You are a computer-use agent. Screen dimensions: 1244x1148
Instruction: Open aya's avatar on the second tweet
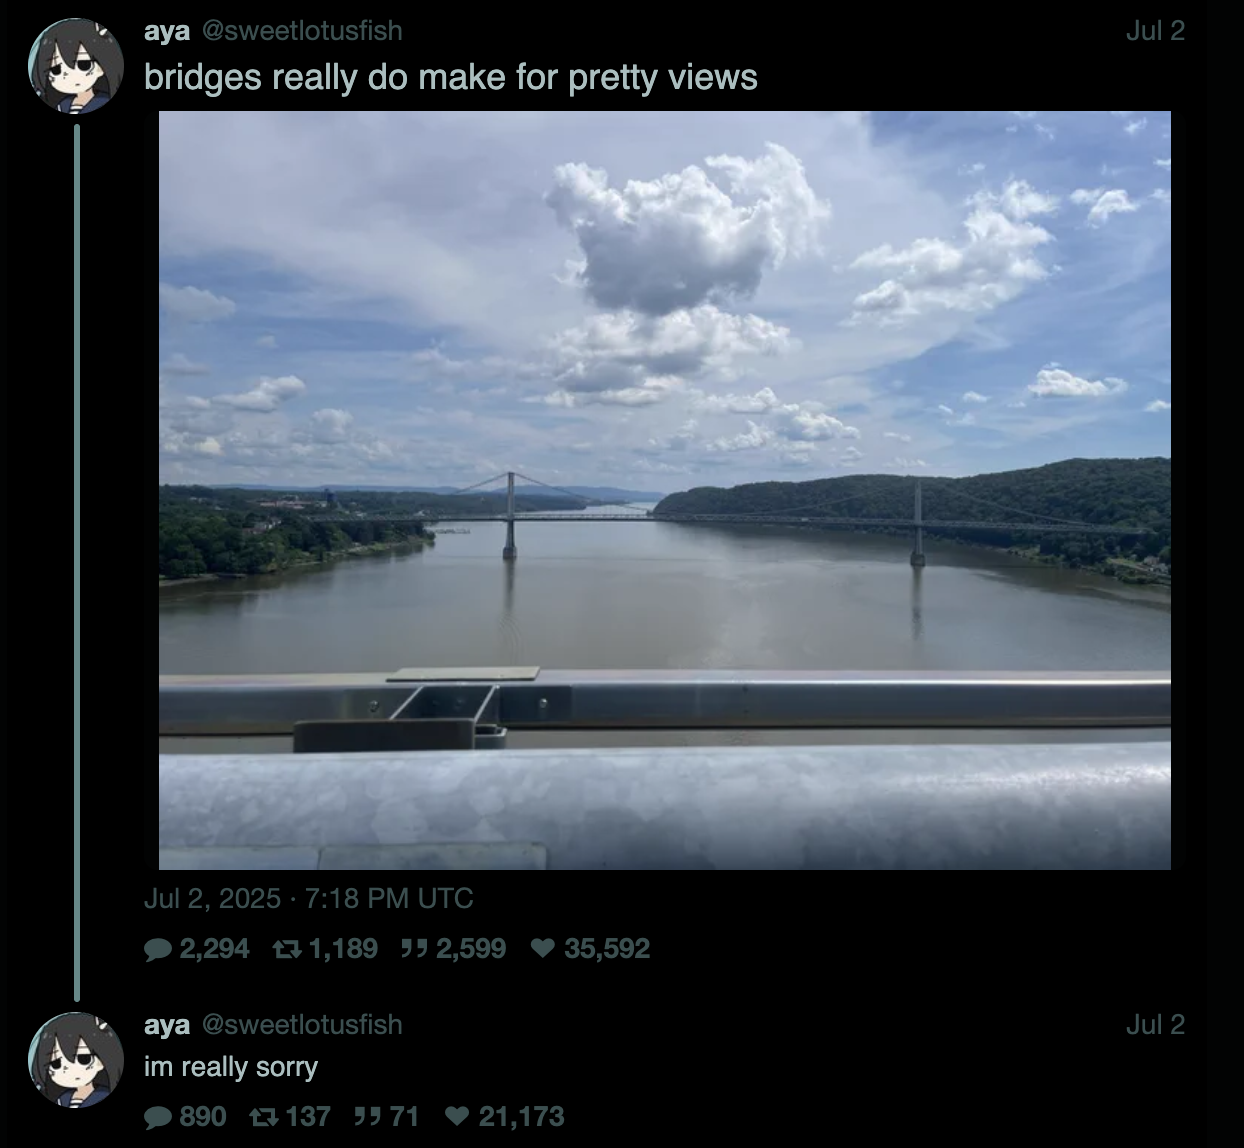76,1060
